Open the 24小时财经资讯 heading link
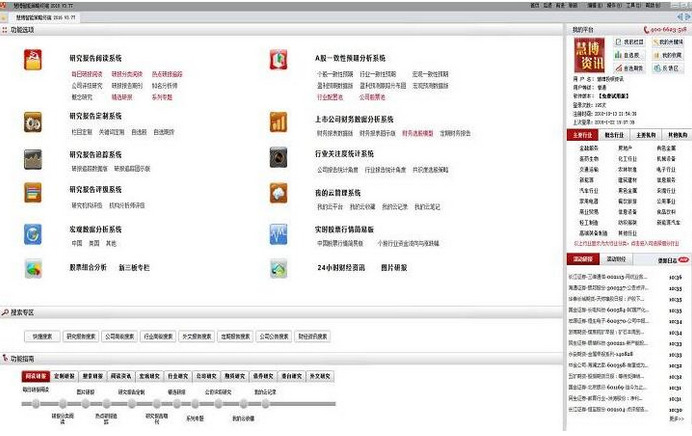 pyautogui.click(x=341, y=267)
